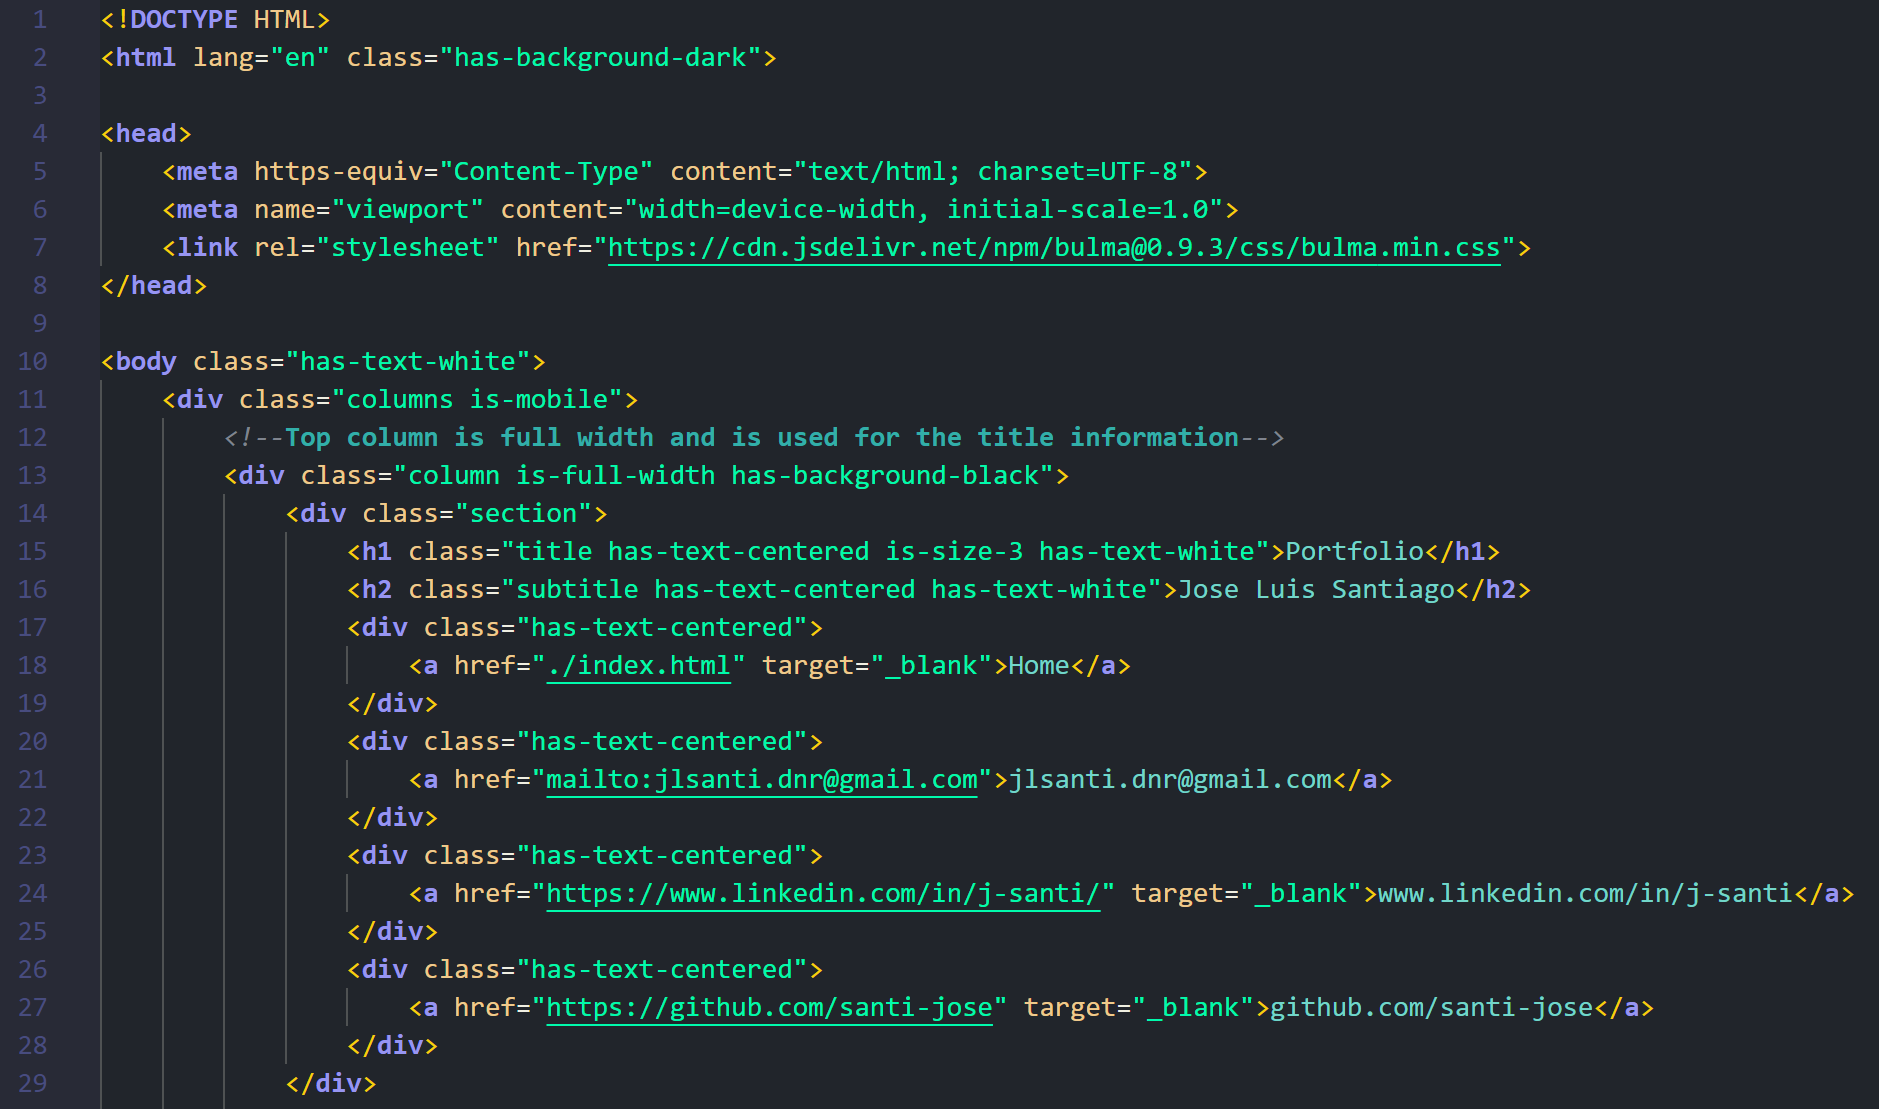Click line number 1 in gutter

39,20
